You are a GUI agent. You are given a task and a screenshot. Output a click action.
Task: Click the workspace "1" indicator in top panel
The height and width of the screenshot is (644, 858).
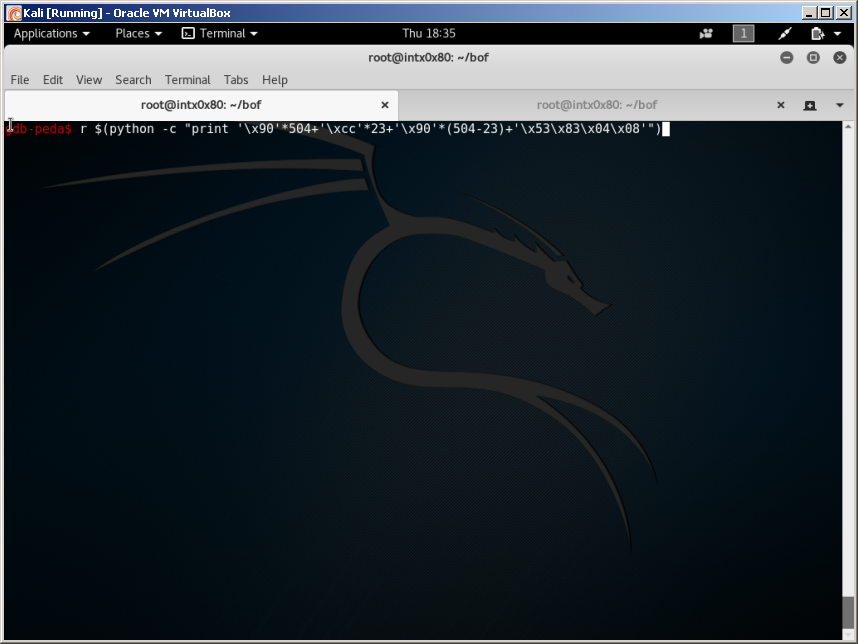click(x=743, y=33)
